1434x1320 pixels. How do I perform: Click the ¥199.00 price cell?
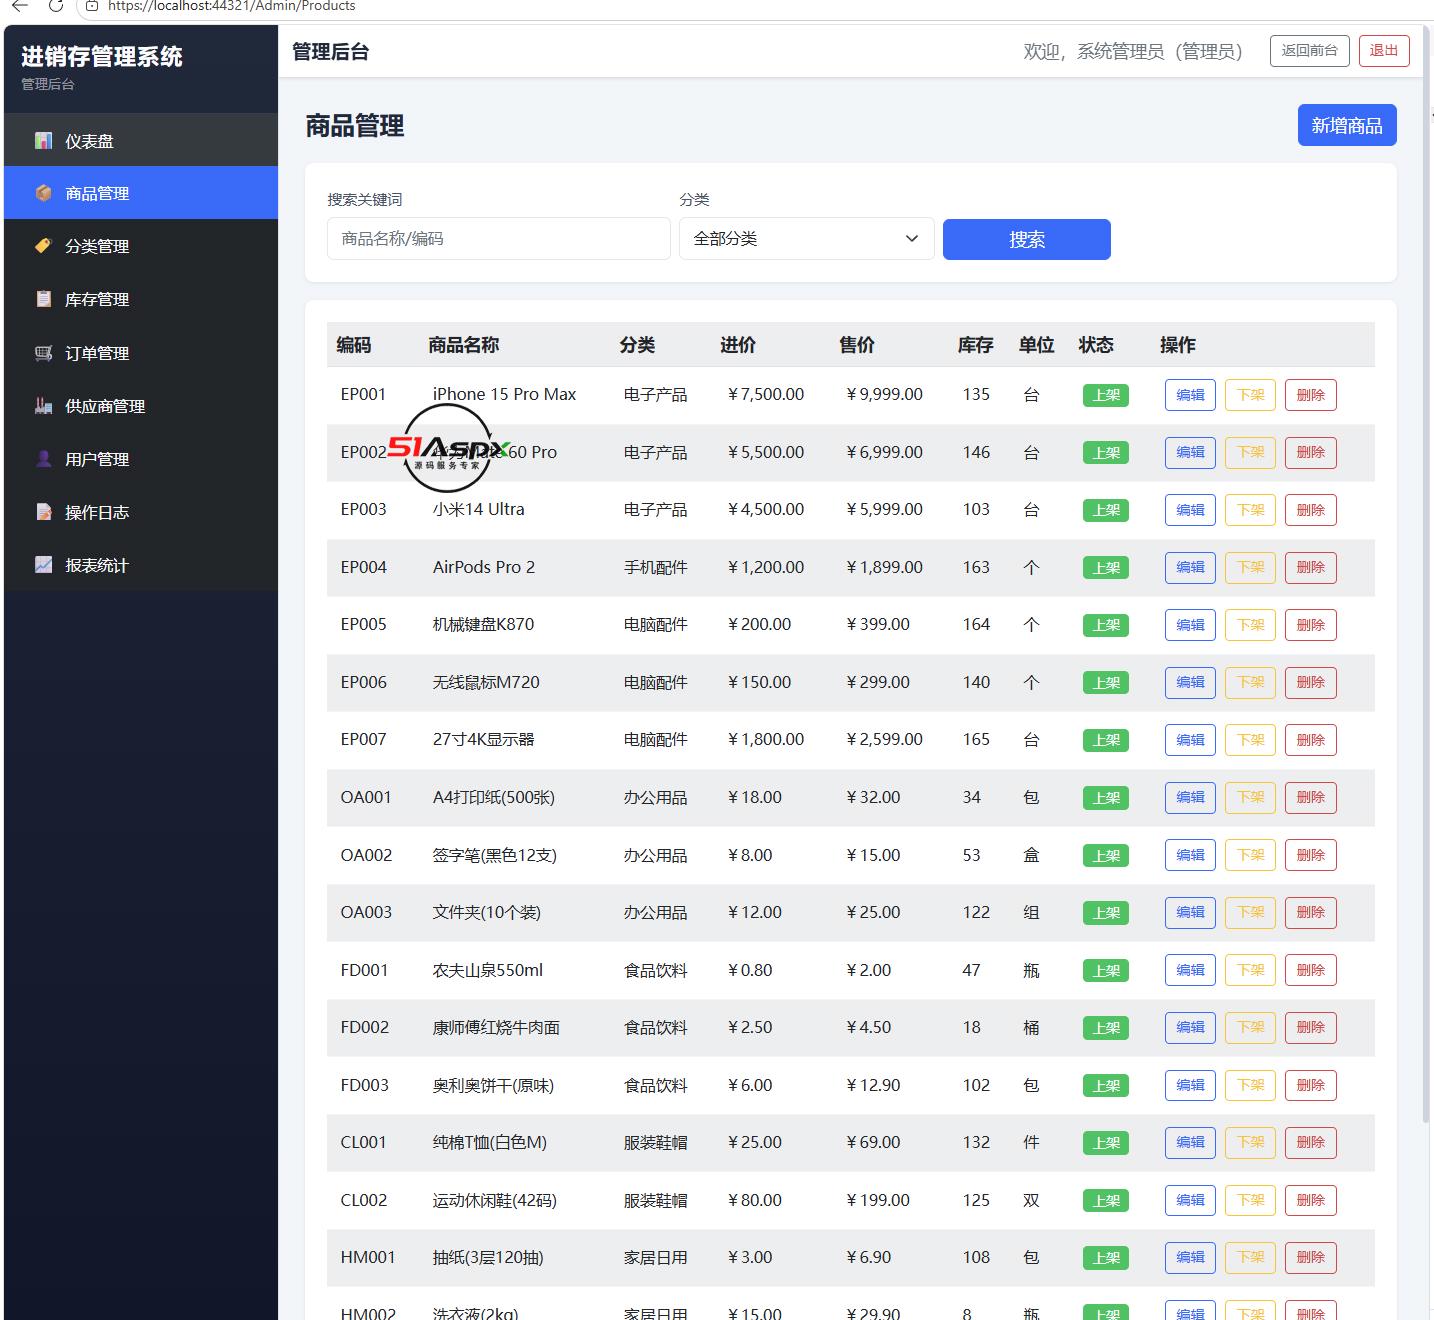(877, 1200)
